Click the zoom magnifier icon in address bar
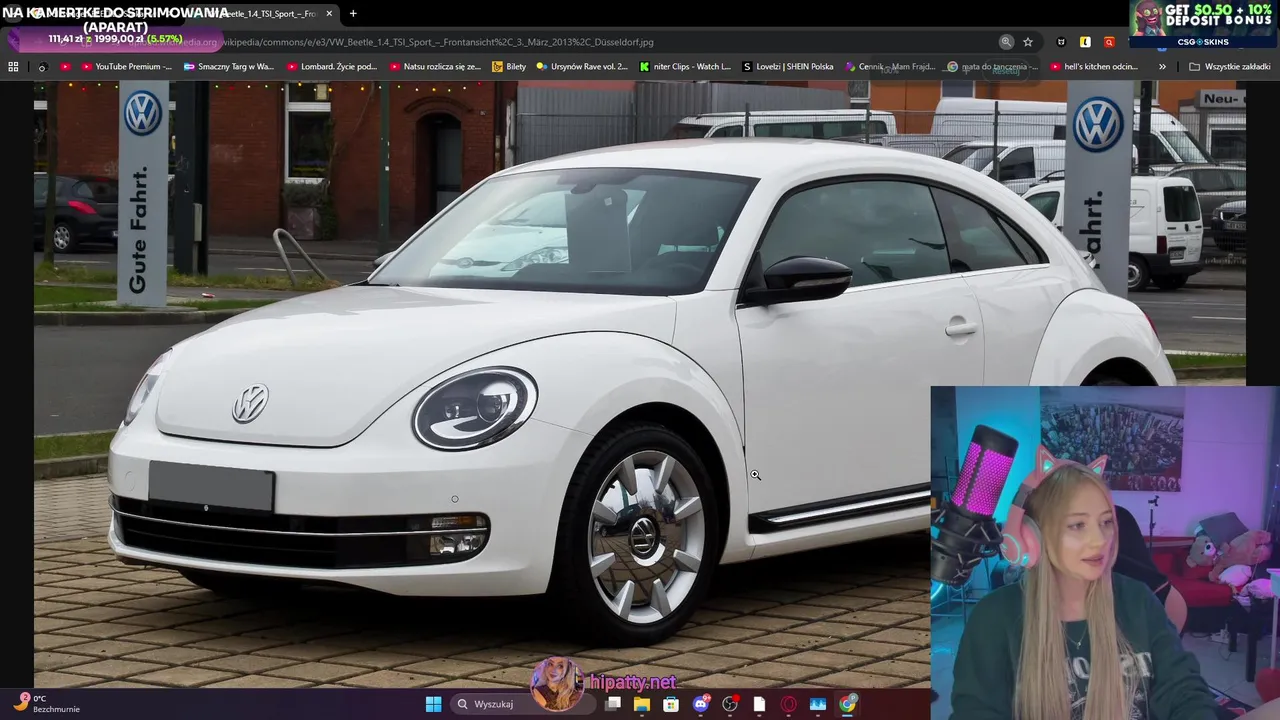This screenshot has width=1280, height=720. (1006, 42)
